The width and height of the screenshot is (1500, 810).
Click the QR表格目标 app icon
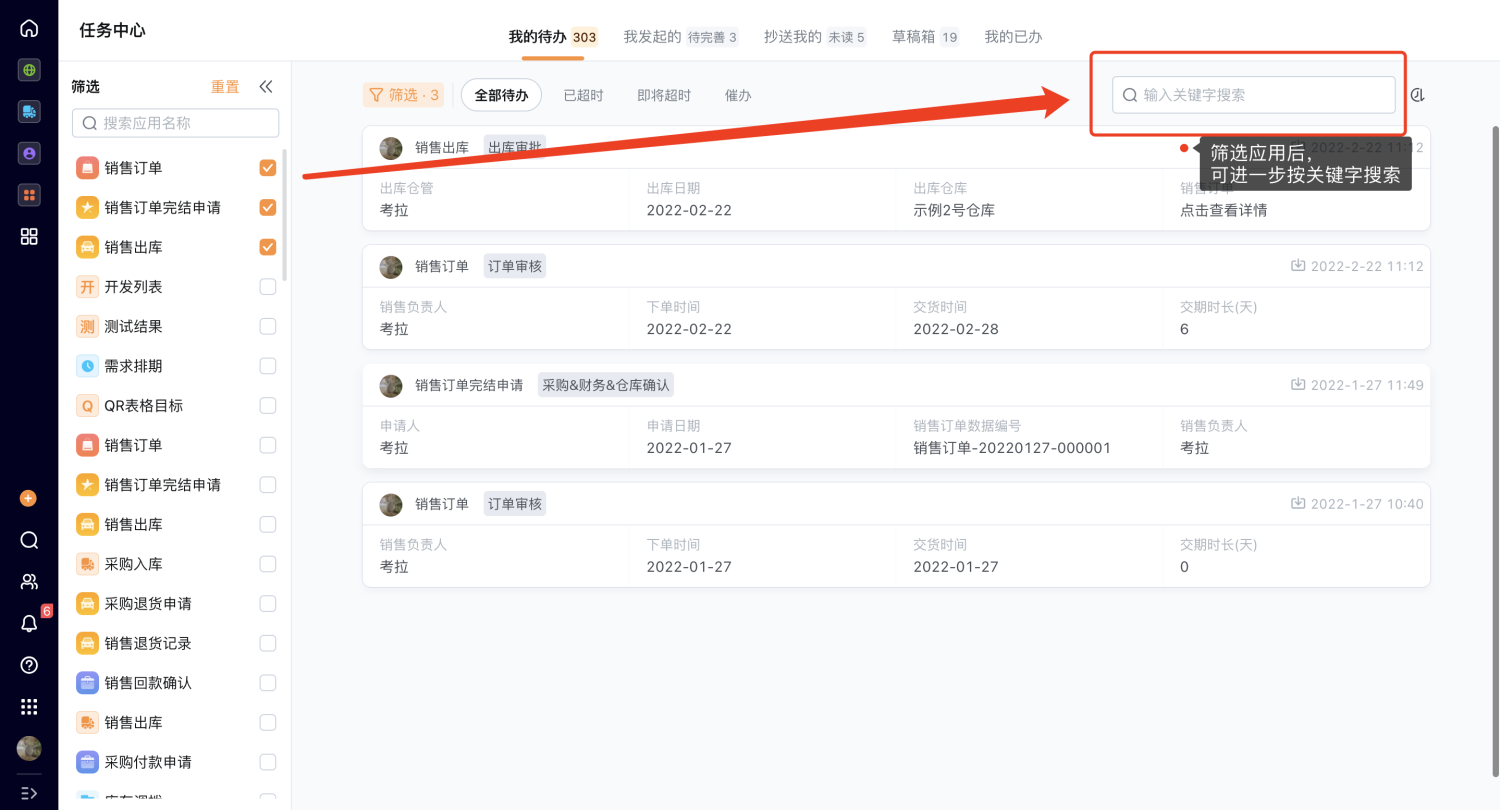(87, 406)
